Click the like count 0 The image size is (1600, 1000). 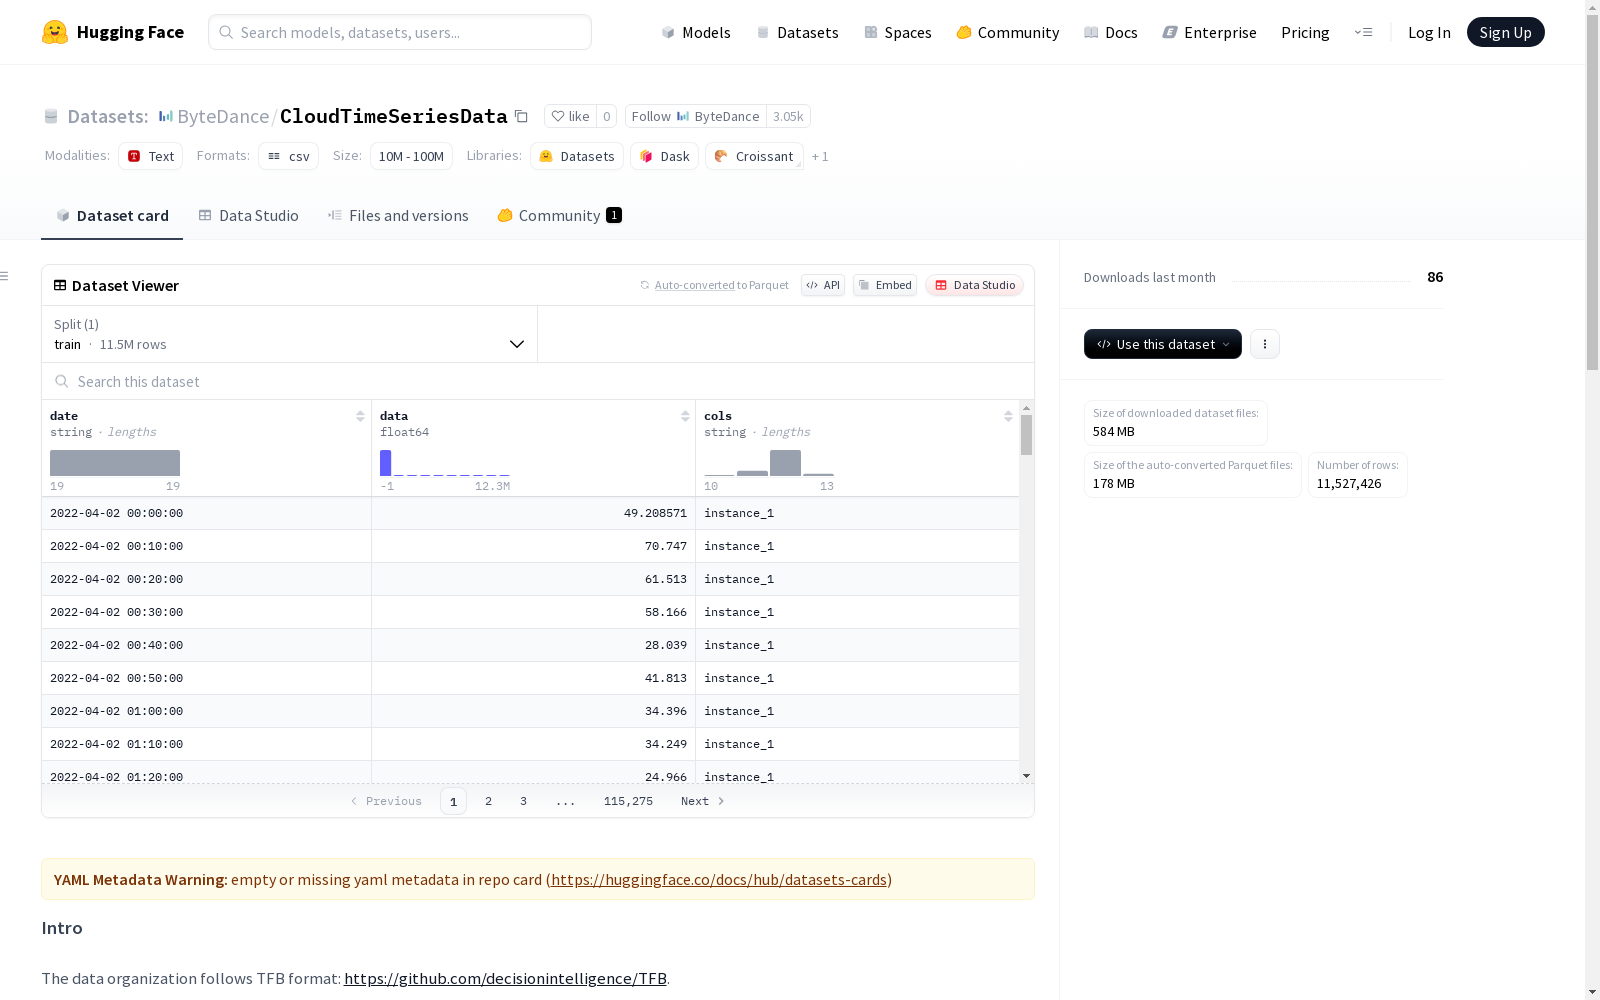click(607, 116)
